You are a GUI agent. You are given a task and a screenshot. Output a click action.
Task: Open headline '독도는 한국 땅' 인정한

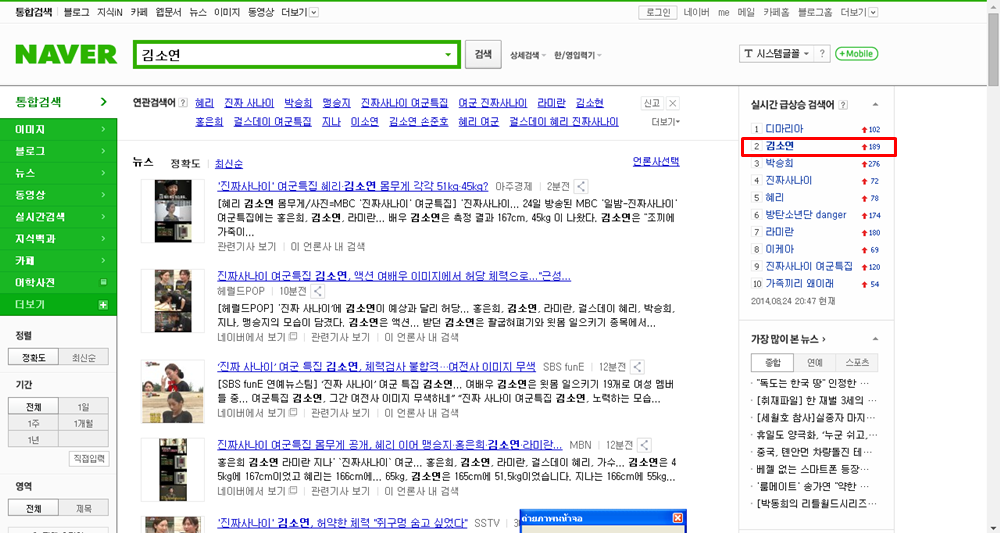(812, 383)
